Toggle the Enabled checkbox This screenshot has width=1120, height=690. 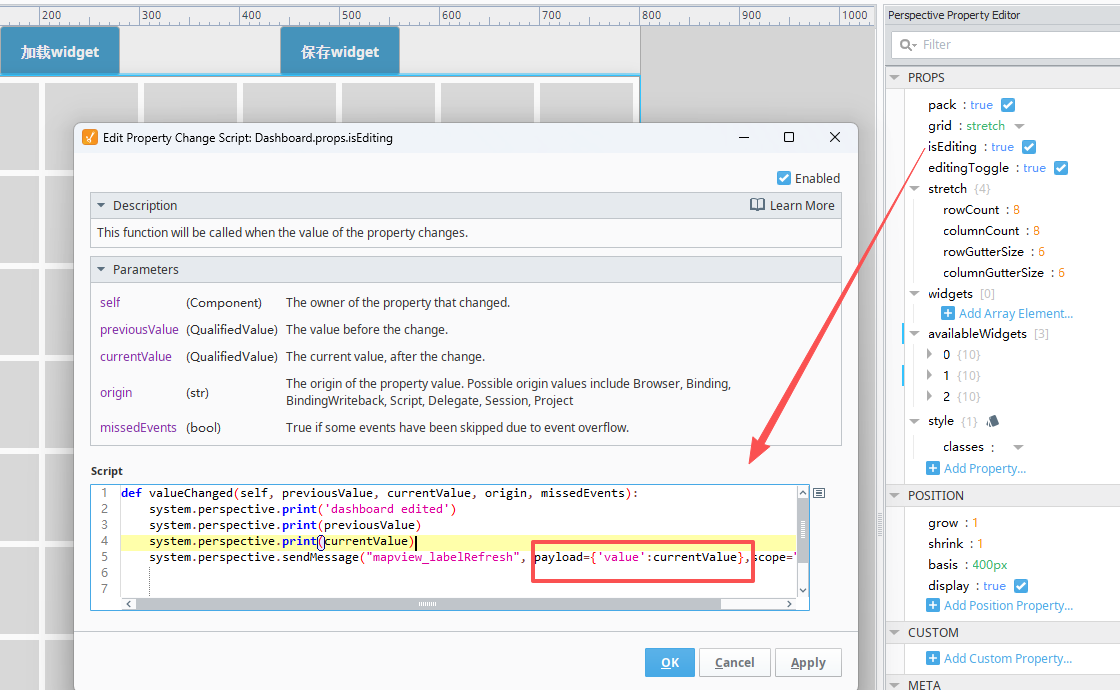pos(784,178)
